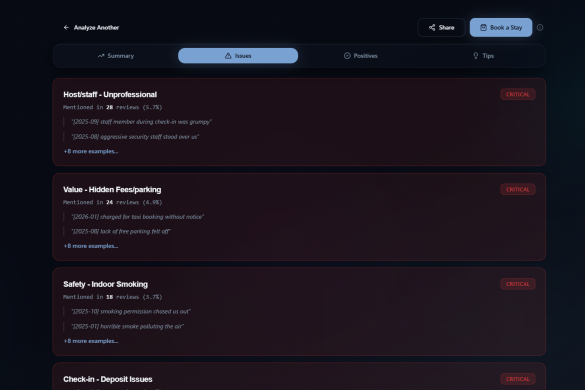The height and width of the screenshot is (390, 585).
Task: Click quote about smoking permission chased us out
Action: tap(131, 312)
